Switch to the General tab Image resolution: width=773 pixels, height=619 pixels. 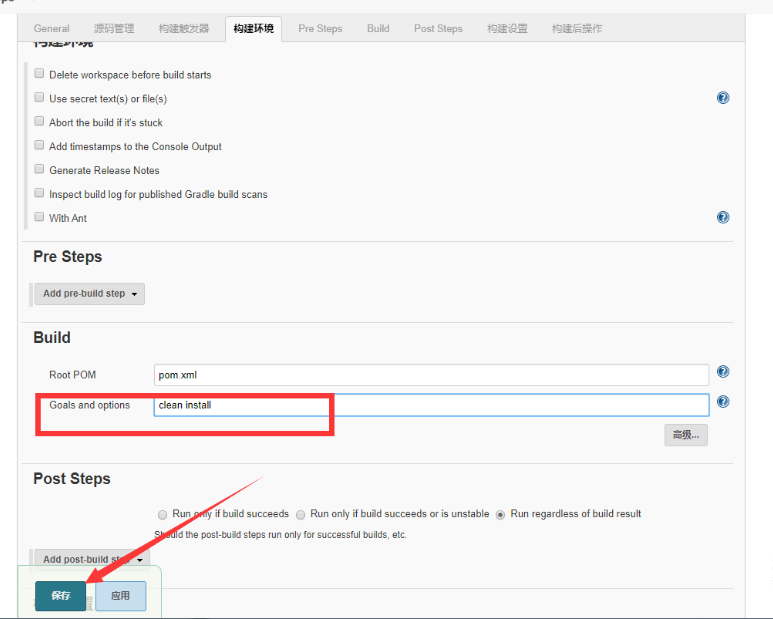click(51, 29)
